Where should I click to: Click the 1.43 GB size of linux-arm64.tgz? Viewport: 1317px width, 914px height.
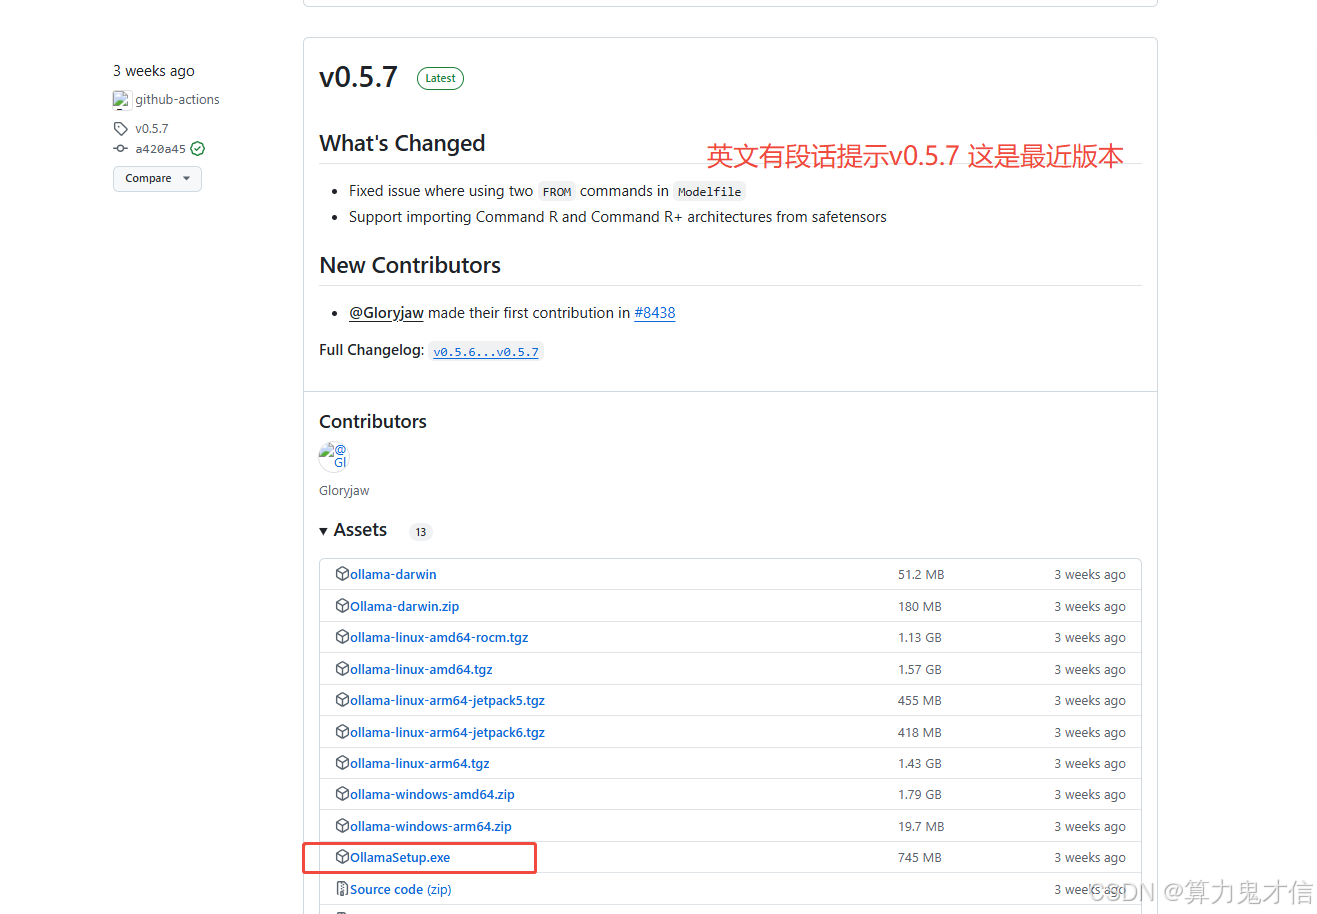(919, 763)
